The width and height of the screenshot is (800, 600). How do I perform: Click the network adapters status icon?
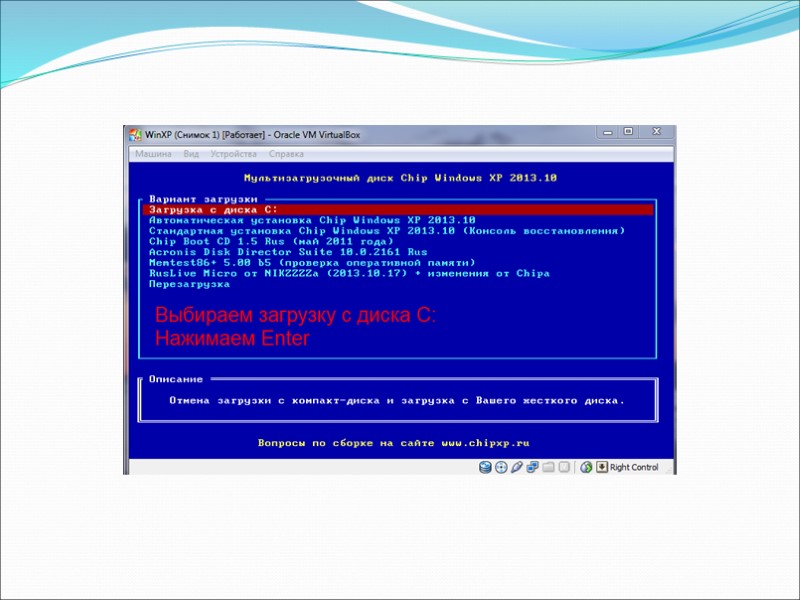(x=533, y=467)
